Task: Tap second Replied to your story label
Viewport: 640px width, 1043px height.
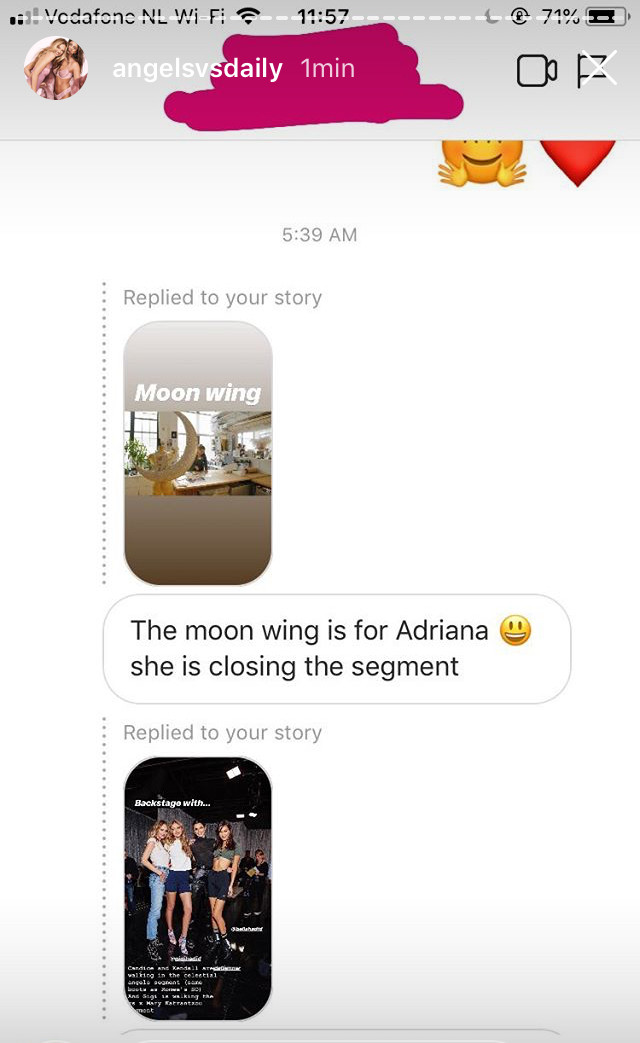Action: pos(222,732)
